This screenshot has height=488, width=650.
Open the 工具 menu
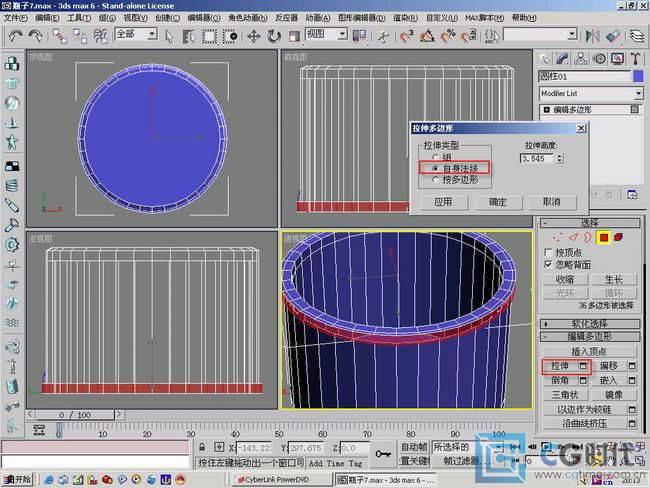79,18
